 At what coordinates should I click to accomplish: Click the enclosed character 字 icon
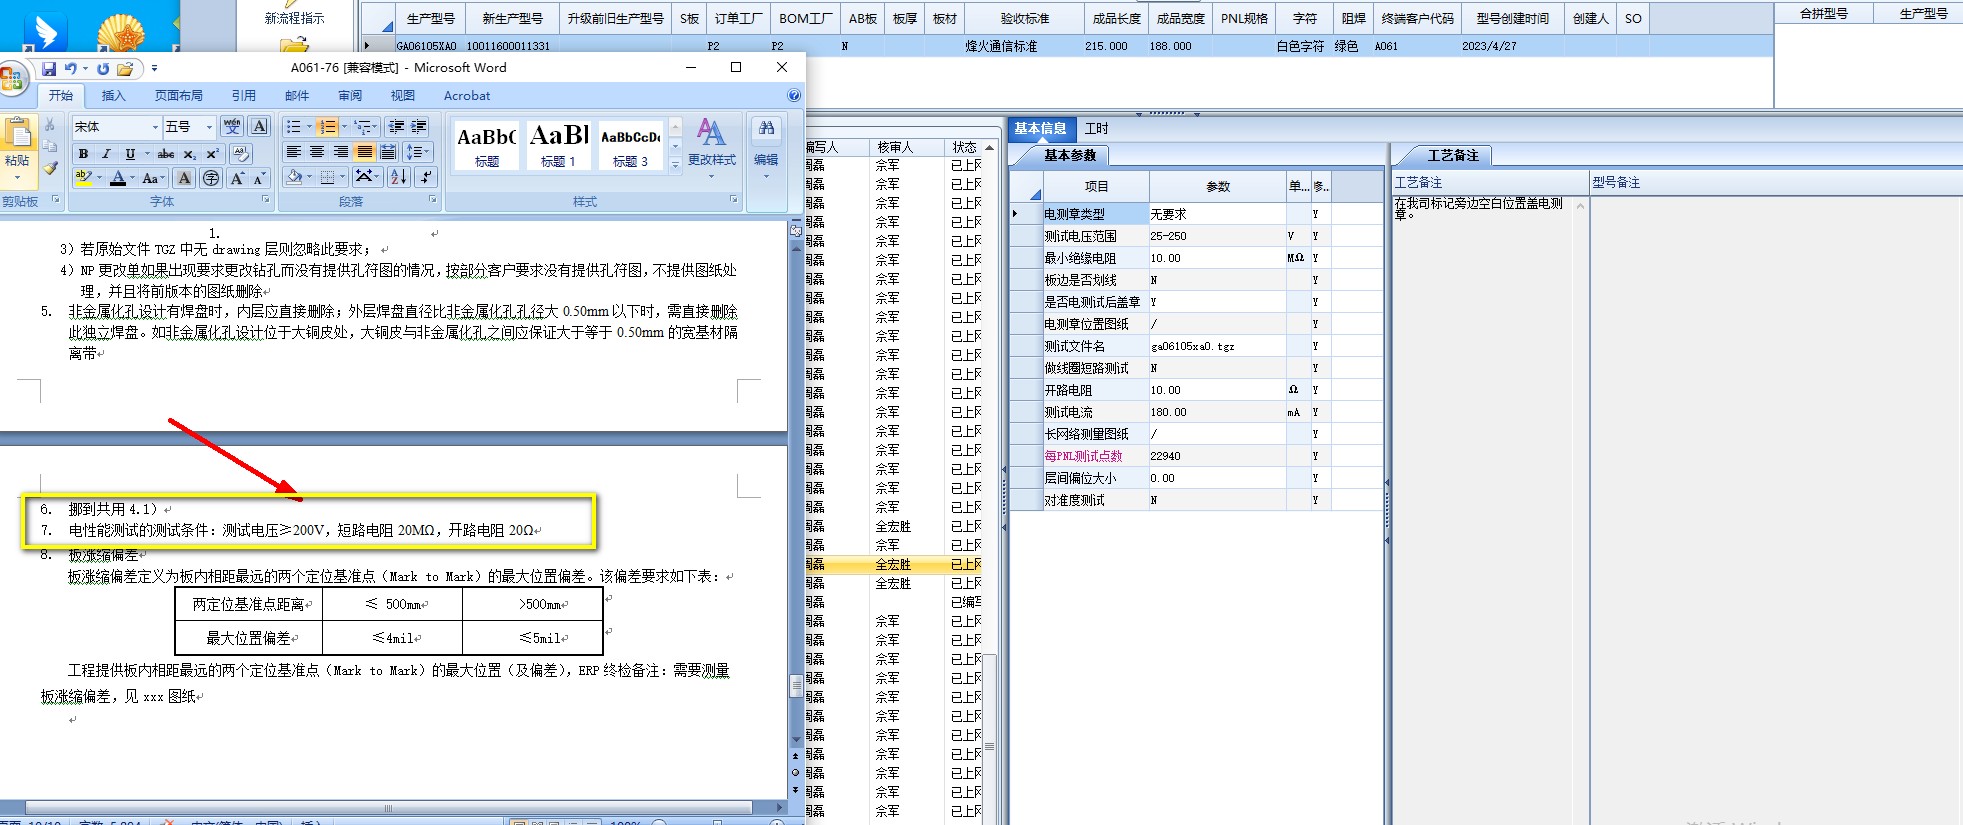tap(211, 178)
